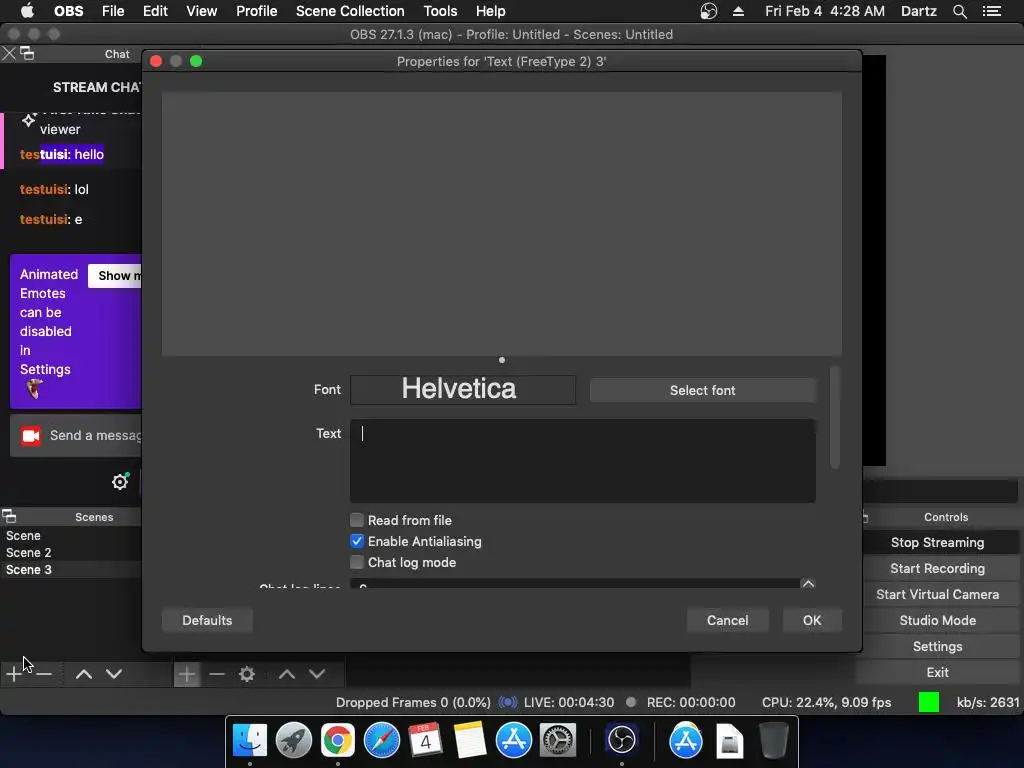Open the OBS application menu
This screenshot has width=1024, height=768.
coord(69,11)
